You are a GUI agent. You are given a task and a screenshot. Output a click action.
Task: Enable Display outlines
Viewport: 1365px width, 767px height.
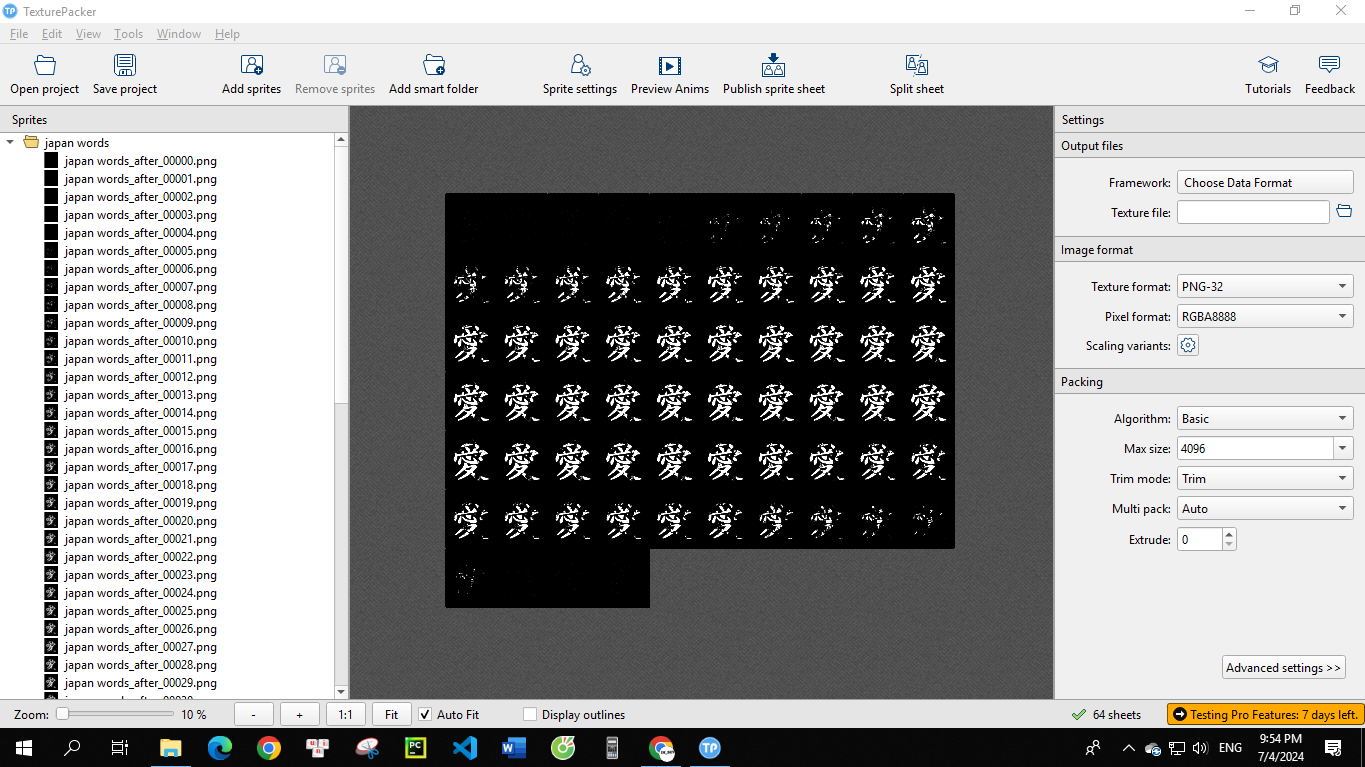[x=529, y=714]
